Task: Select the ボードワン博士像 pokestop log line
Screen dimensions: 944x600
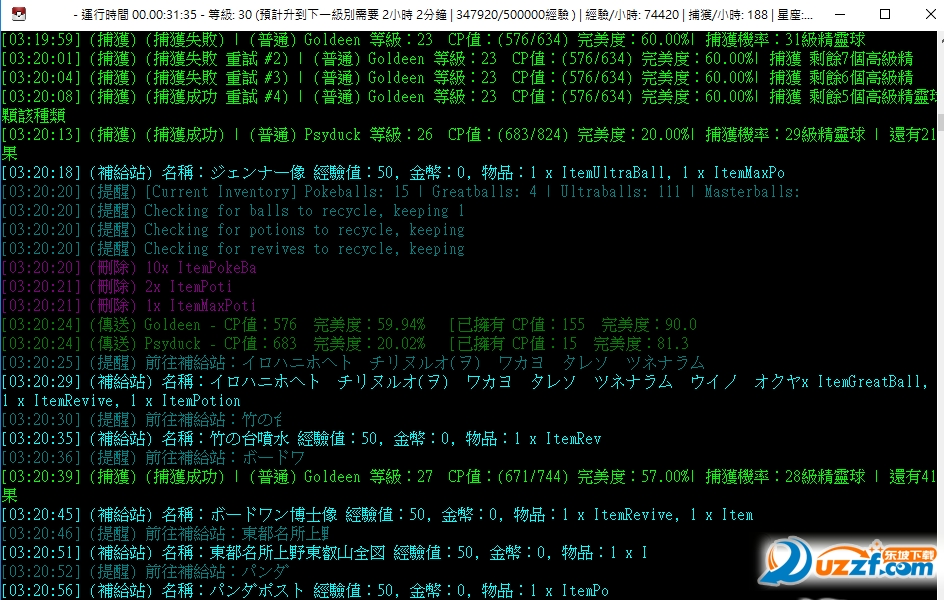Action: [x=377, y=515]
